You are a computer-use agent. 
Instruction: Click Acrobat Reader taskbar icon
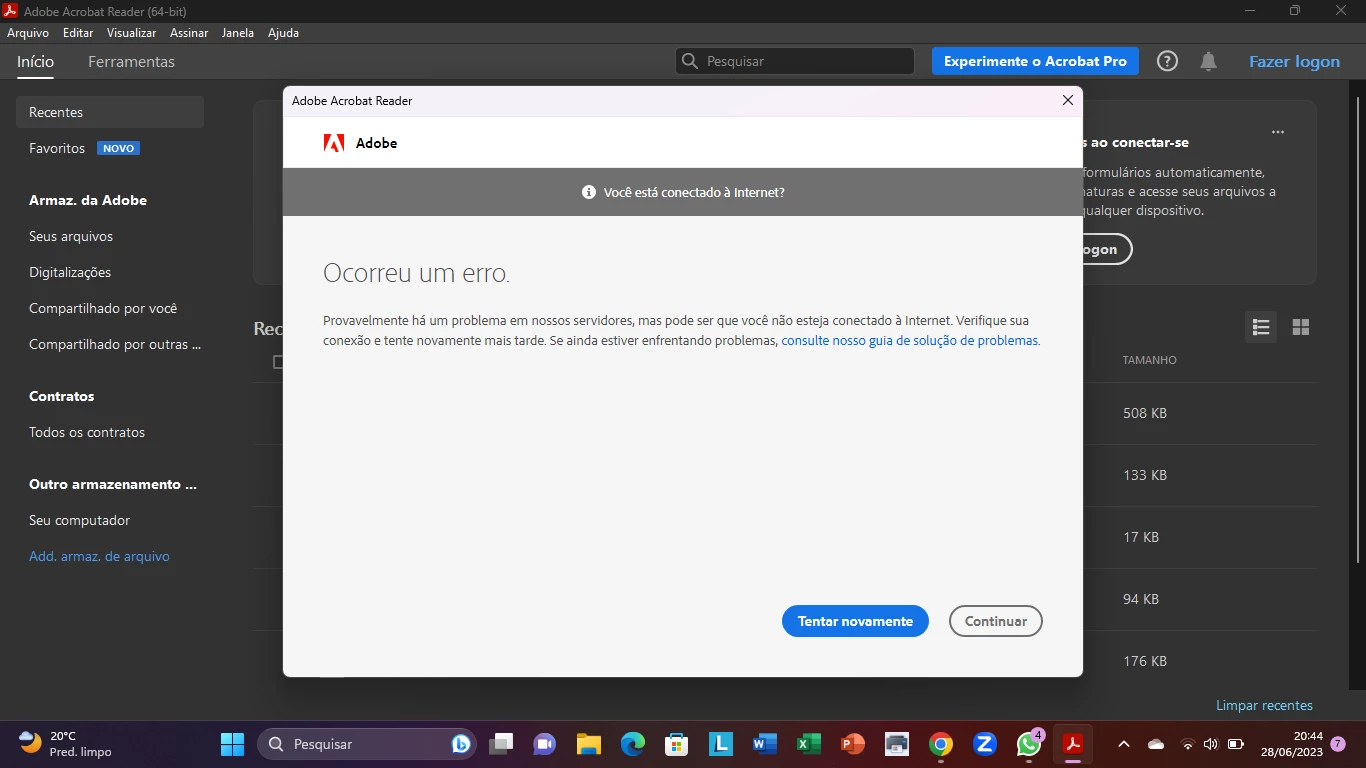point(1073,744)
